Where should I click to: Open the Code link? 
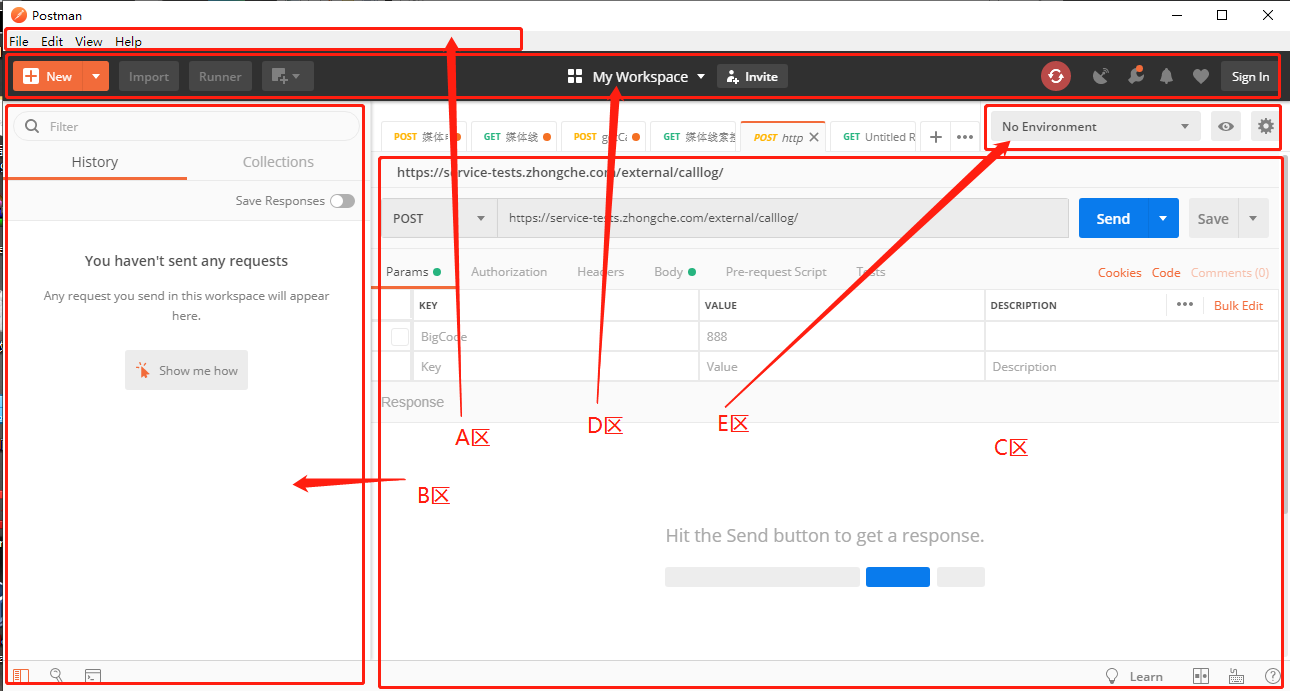(1166, 272)
